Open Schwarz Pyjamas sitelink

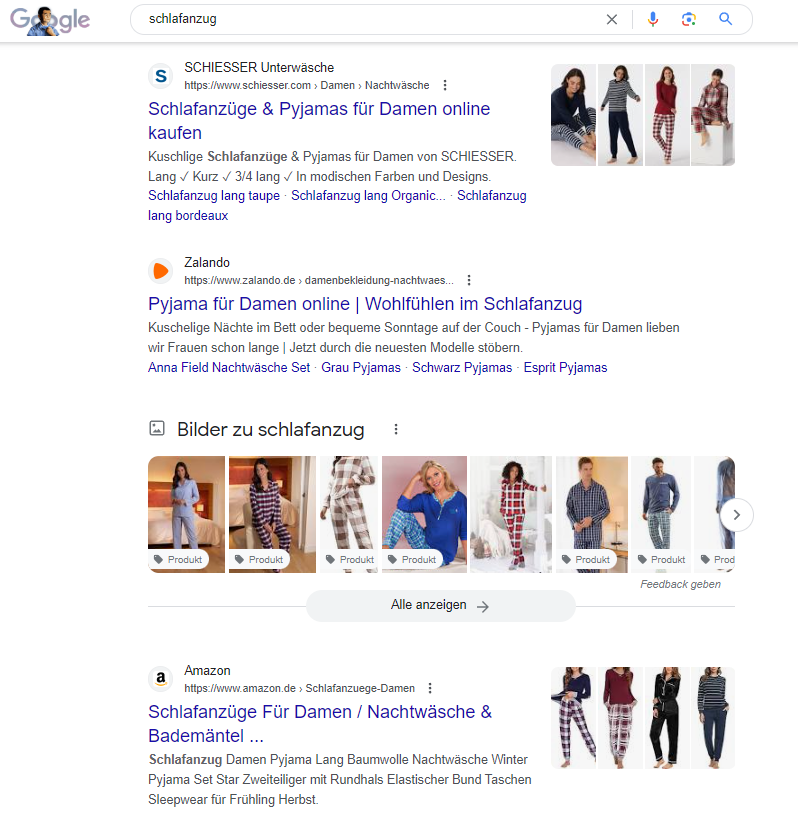tap(462, 368)
